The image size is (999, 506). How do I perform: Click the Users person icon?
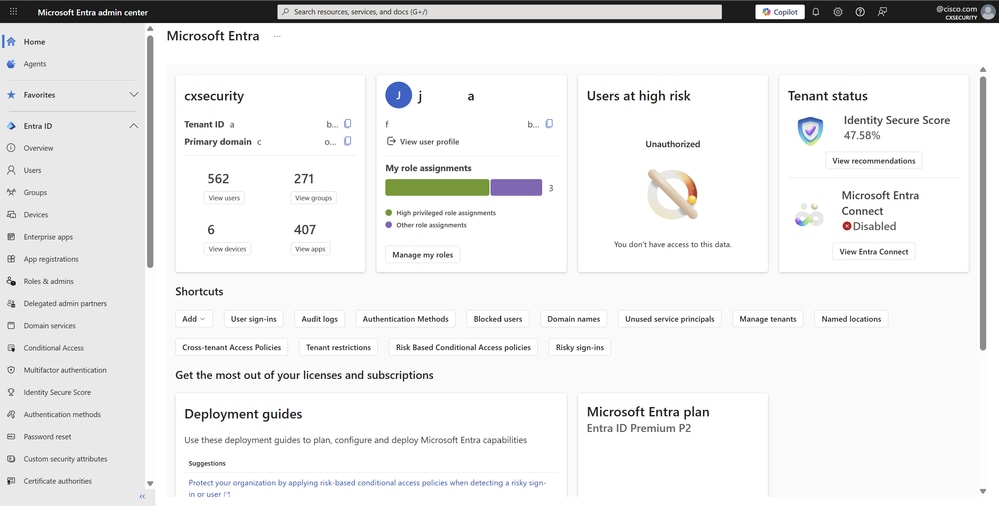(x=11, y=170)
